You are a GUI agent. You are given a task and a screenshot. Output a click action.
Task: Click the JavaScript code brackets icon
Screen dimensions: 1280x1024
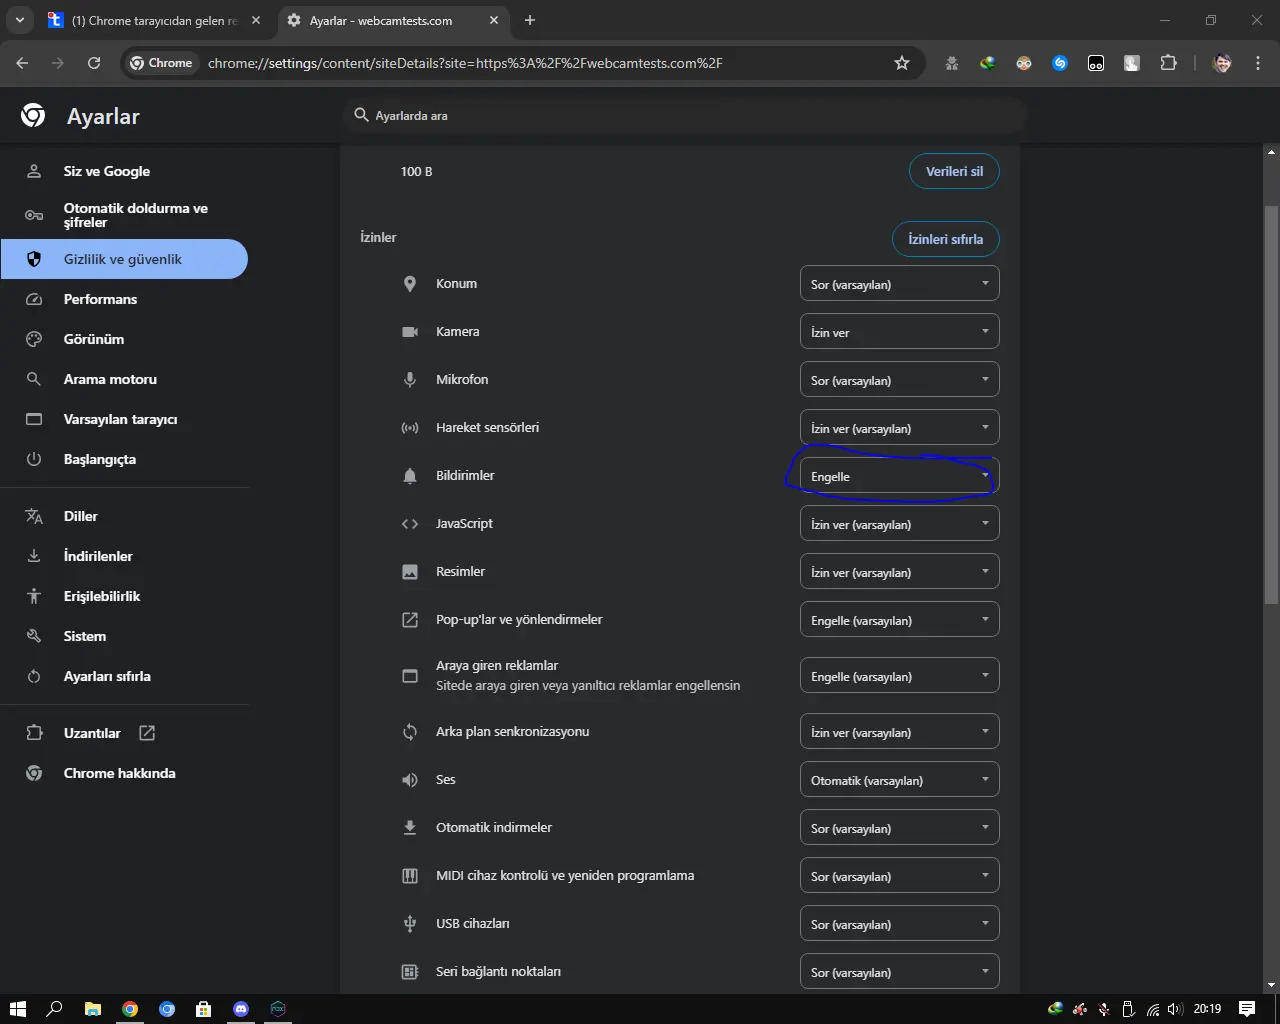(410, 524)
